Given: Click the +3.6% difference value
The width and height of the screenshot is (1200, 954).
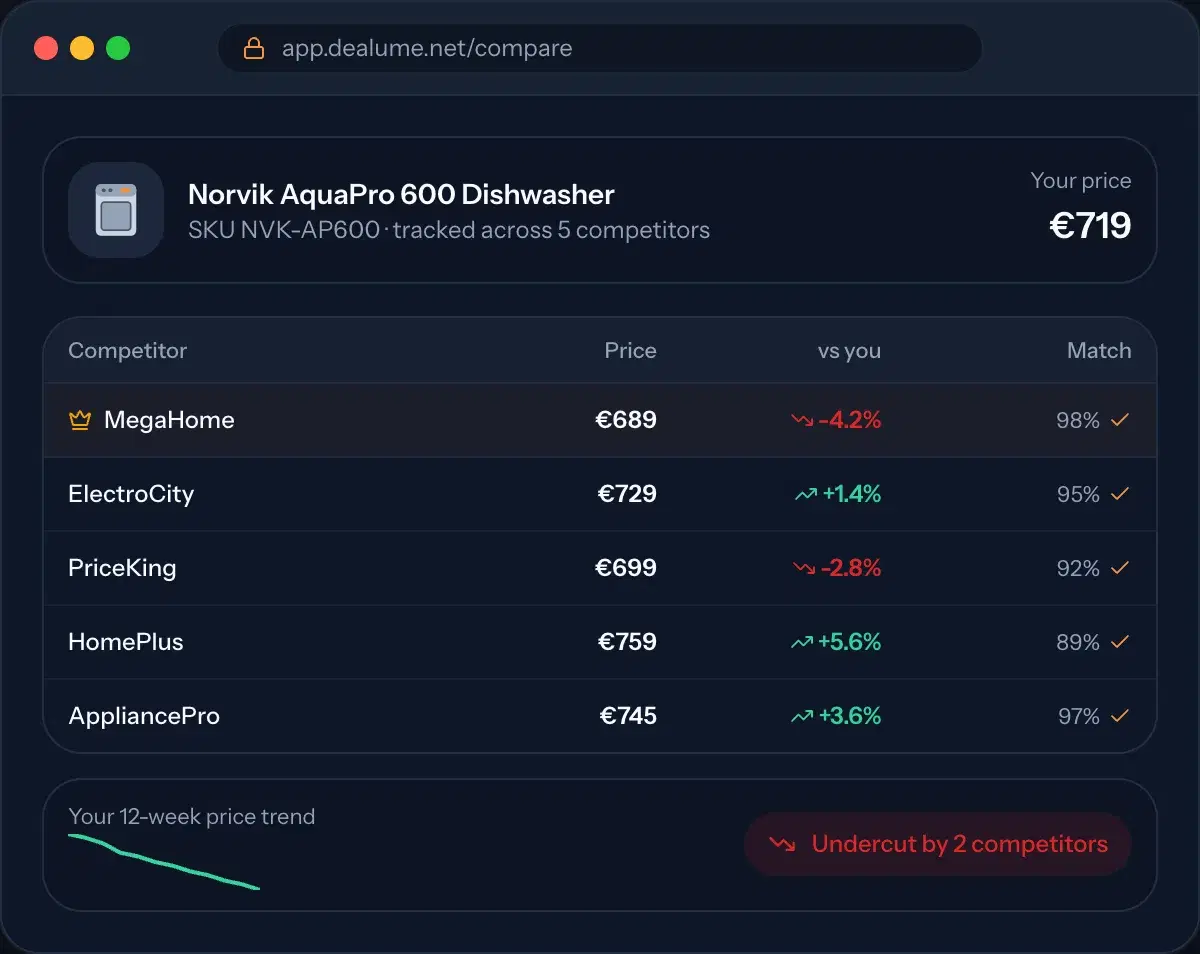Looking at the screenshot, I should pyautogui.click(x=850, y=716).
